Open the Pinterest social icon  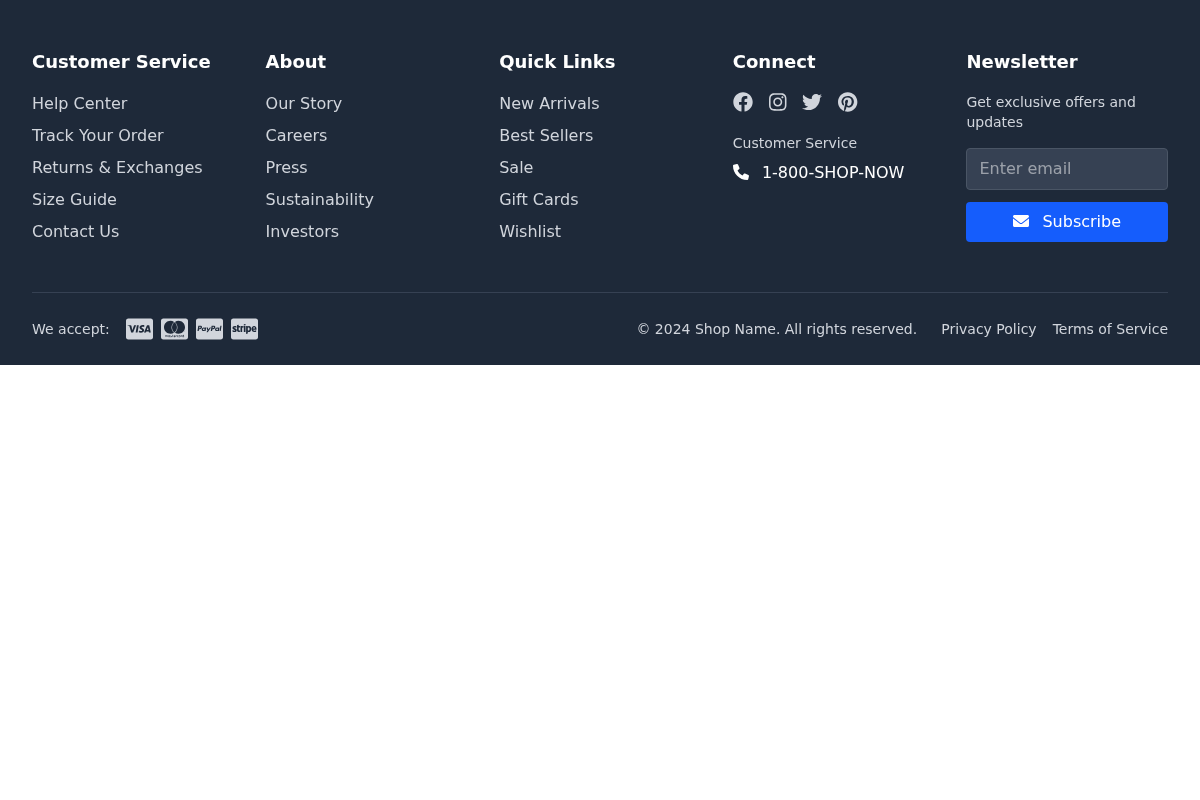pyautogui.click(x=848, y=102)
